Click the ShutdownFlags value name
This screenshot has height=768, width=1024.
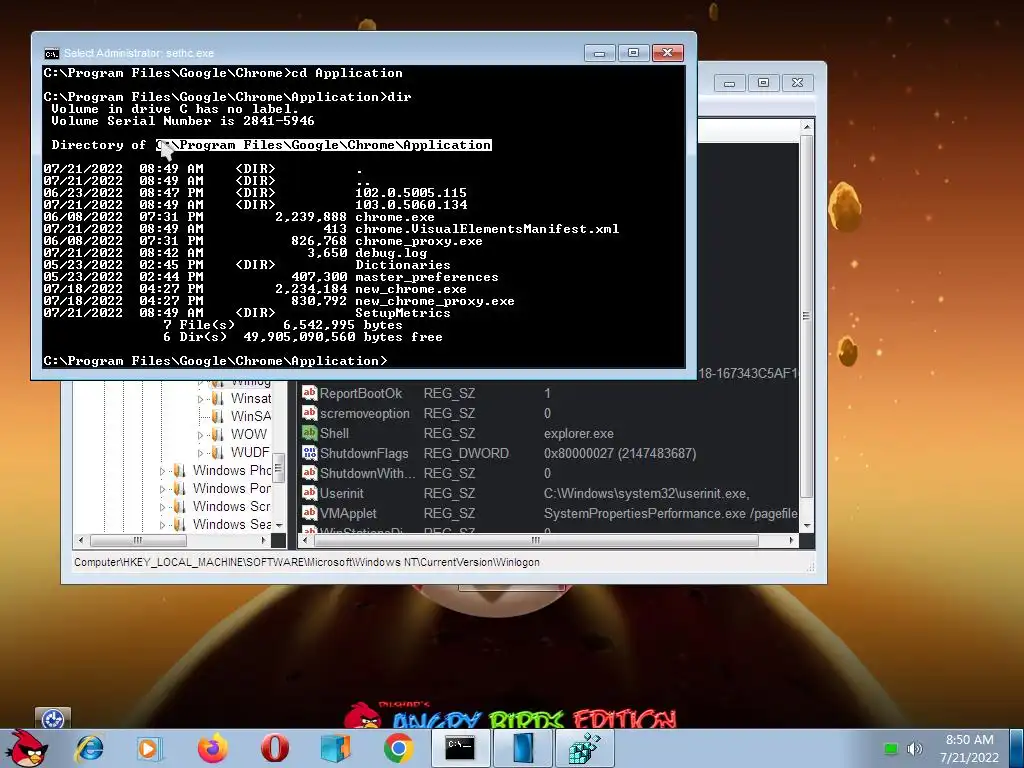click(x=364, y=453)
